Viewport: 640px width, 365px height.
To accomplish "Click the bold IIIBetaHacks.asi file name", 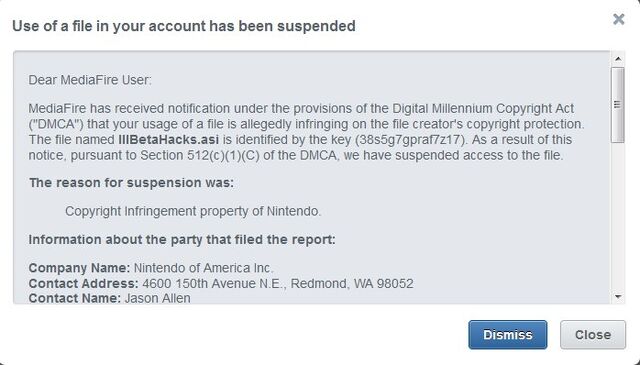I will pyautogui.click(x=169, y=140).
